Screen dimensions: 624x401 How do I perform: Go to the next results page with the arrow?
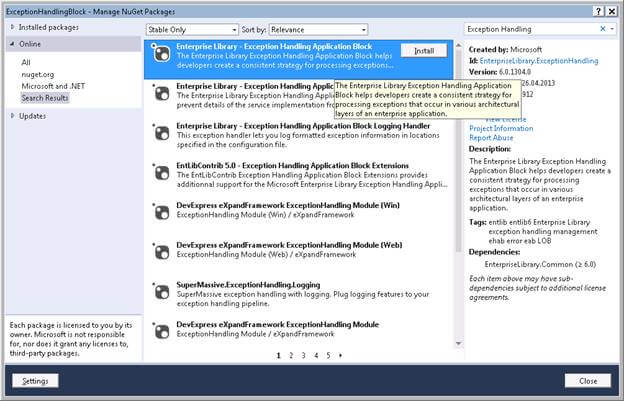[340, 356]
